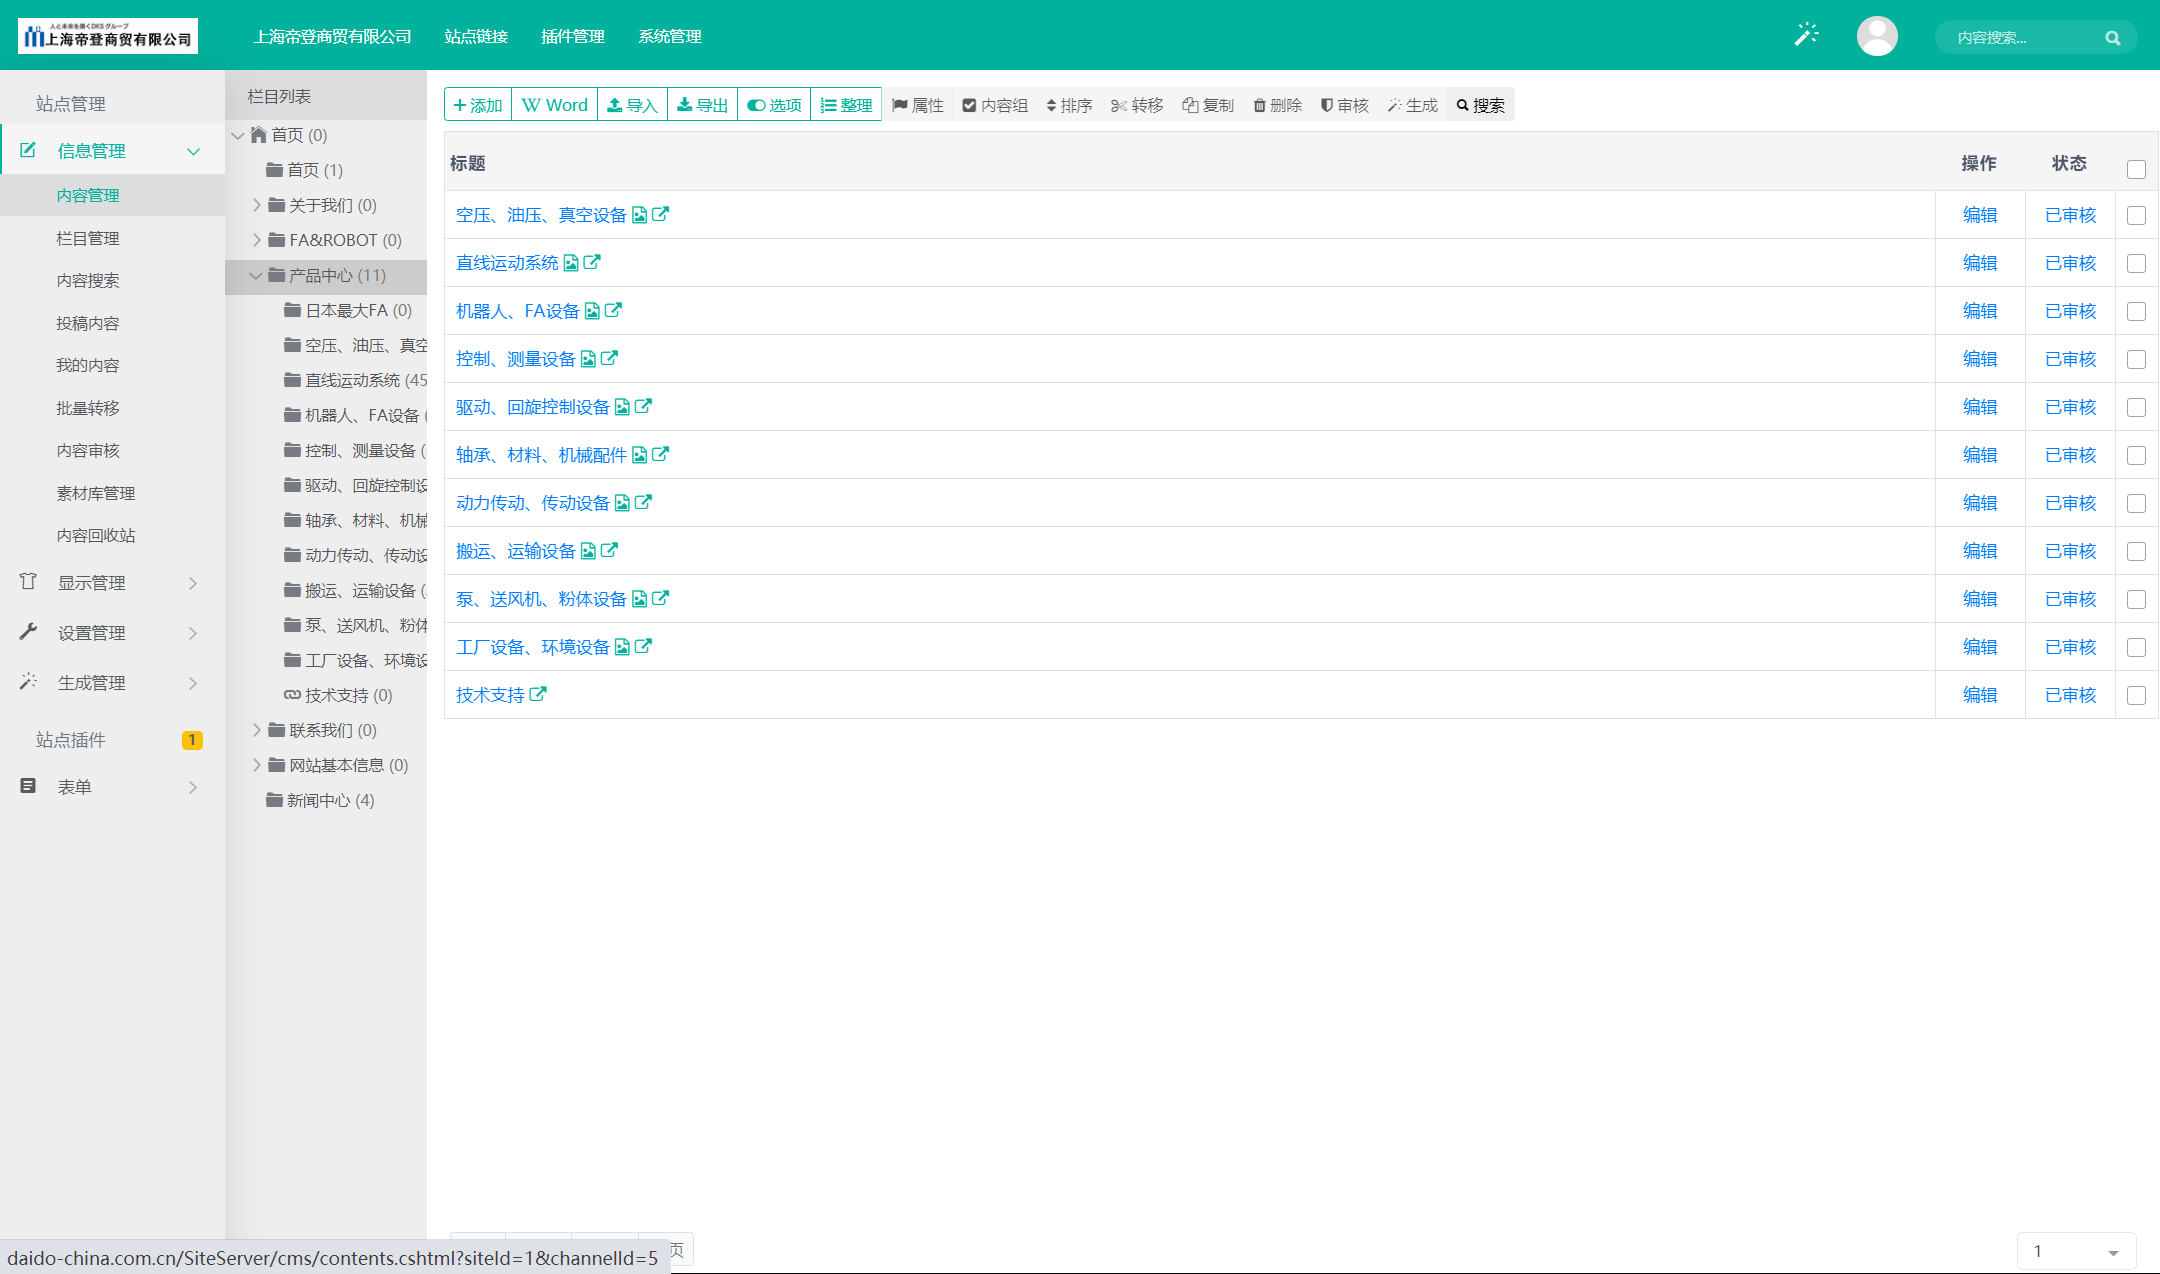Select 内容回收站 in the sidebar
2160x1274 pixels.
(x=96, y=535)
